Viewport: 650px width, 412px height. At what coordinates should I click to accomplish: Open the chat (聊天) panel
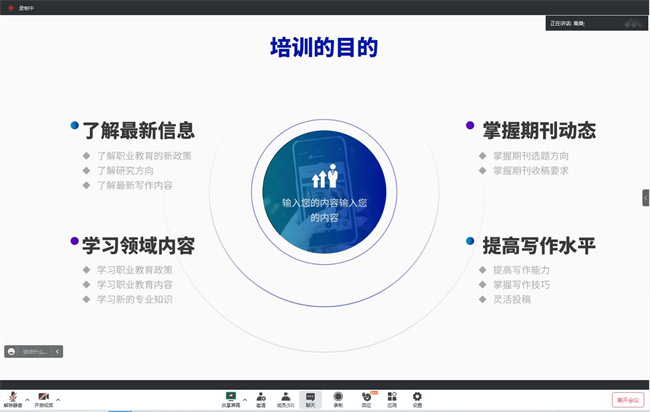(x=310, y=400)
